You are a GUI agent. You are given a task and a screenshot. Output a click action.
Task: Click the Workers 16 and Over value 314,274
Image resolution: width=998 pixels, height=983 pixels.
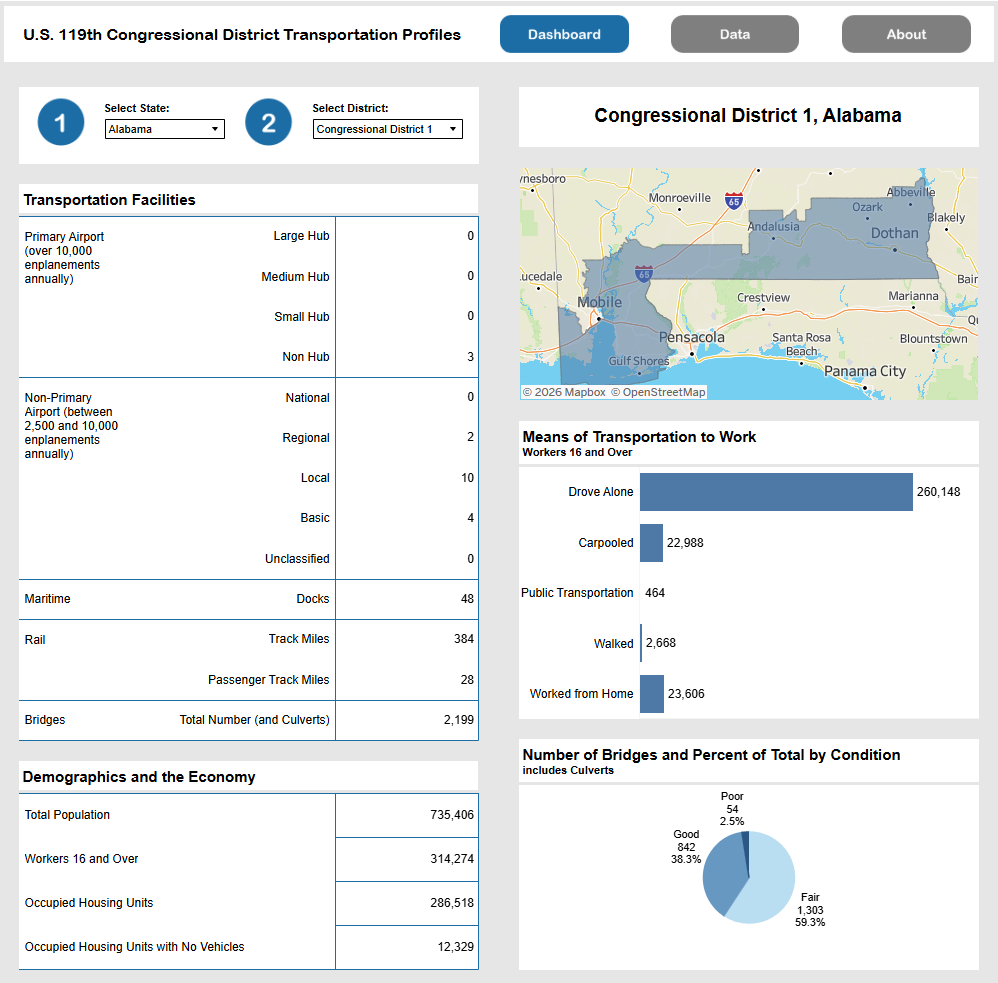[452, 858]
